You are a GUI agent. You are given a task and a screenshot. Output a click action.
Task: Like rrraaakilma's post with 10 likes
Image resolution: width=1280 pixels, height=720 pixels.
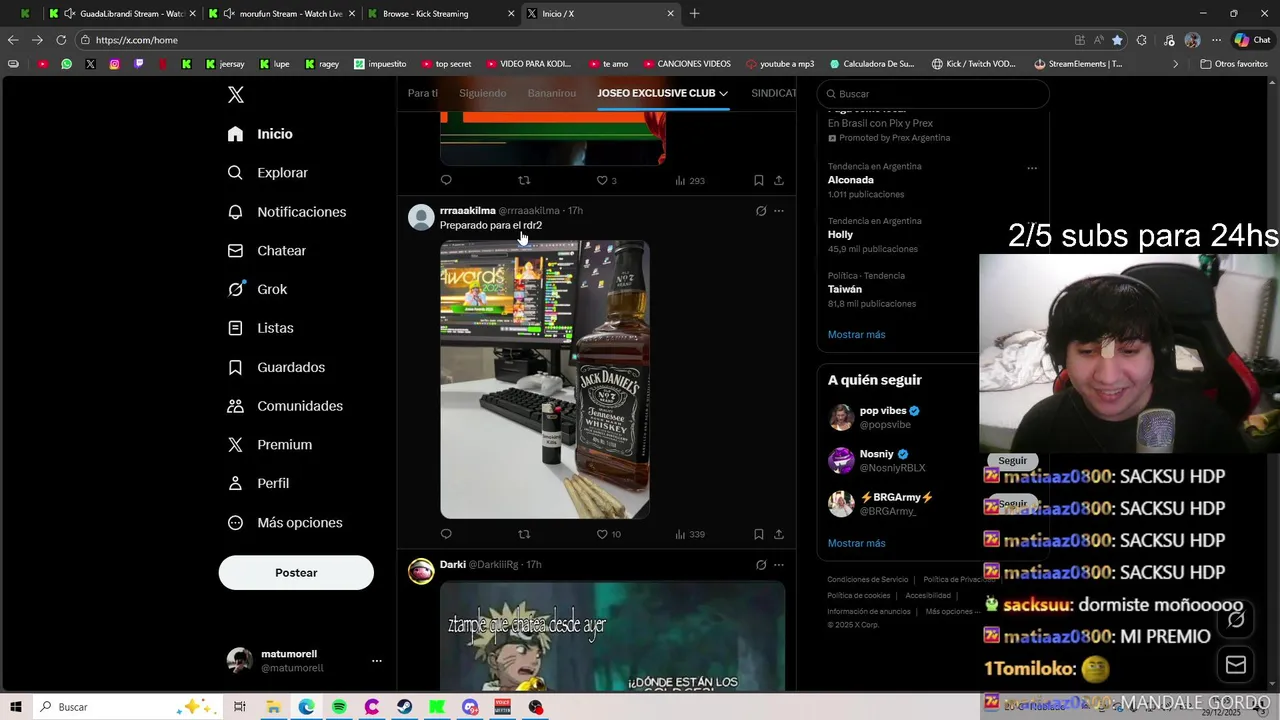point(608,534)
